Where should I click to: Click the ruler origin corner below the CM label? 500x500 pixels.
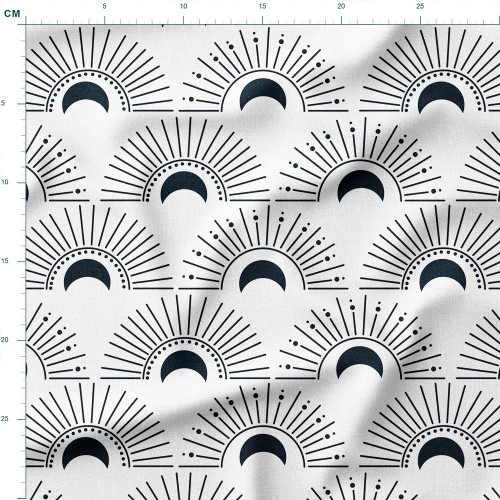[x=26, y=24]
